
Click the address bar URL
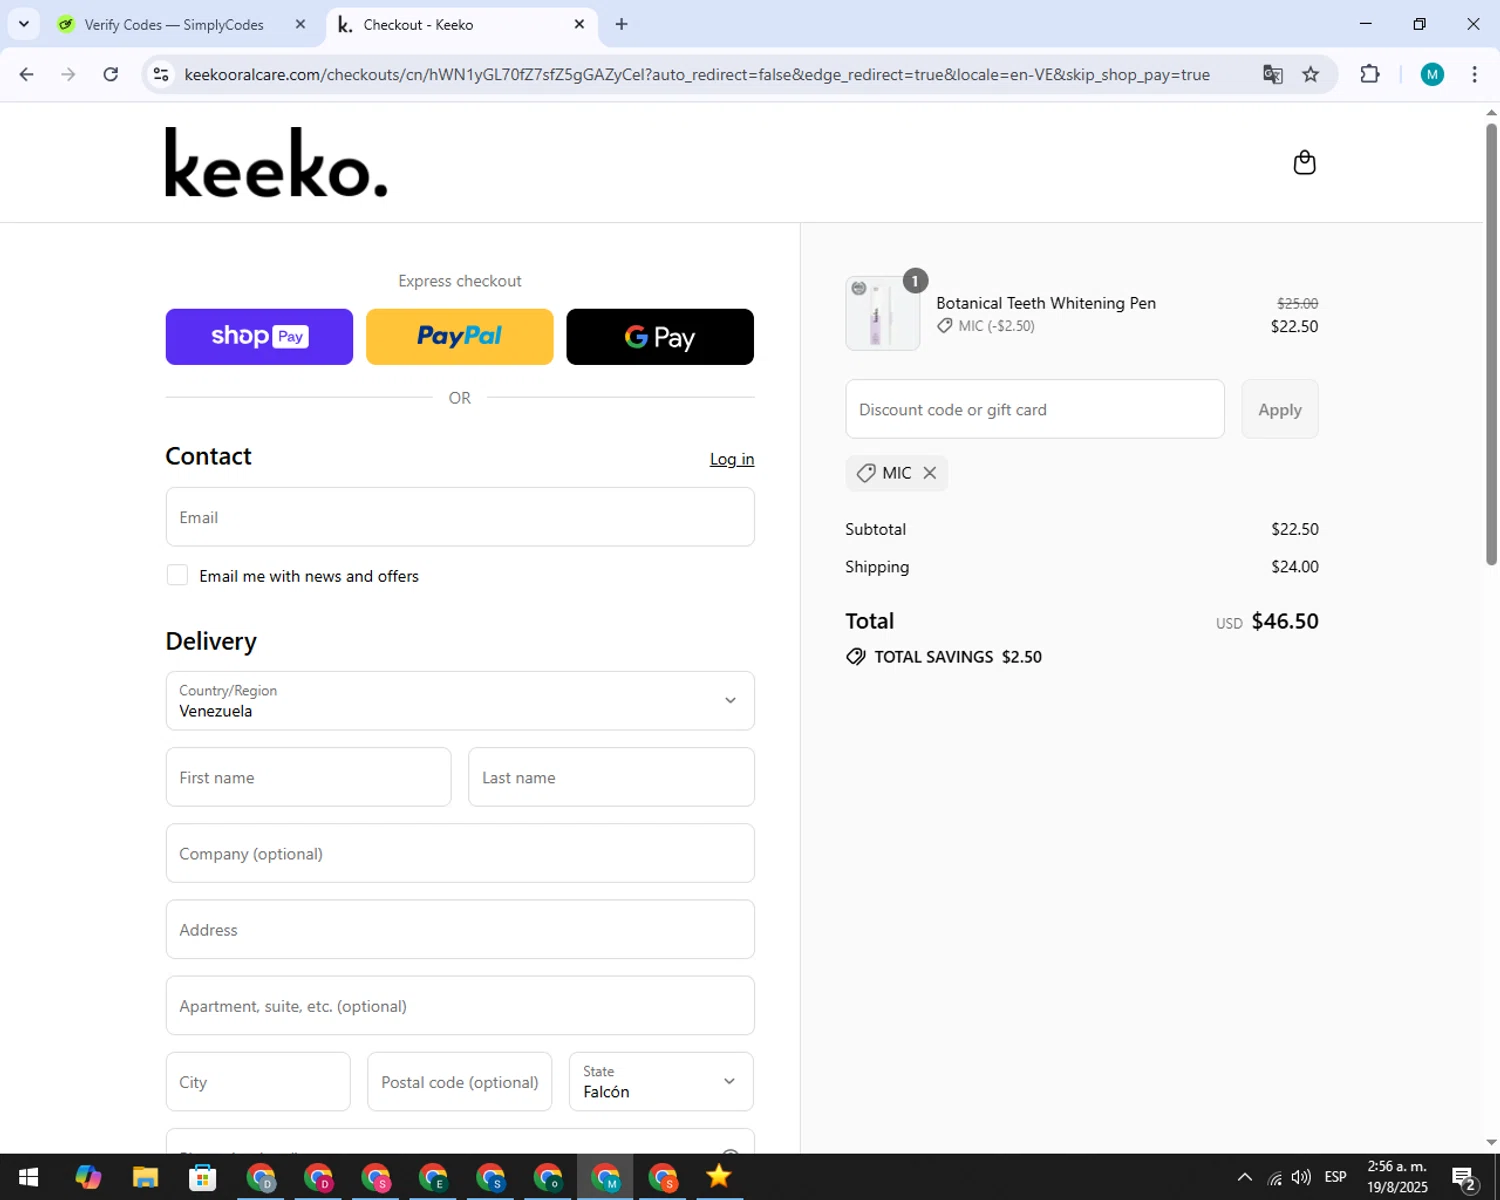point(697,74)
